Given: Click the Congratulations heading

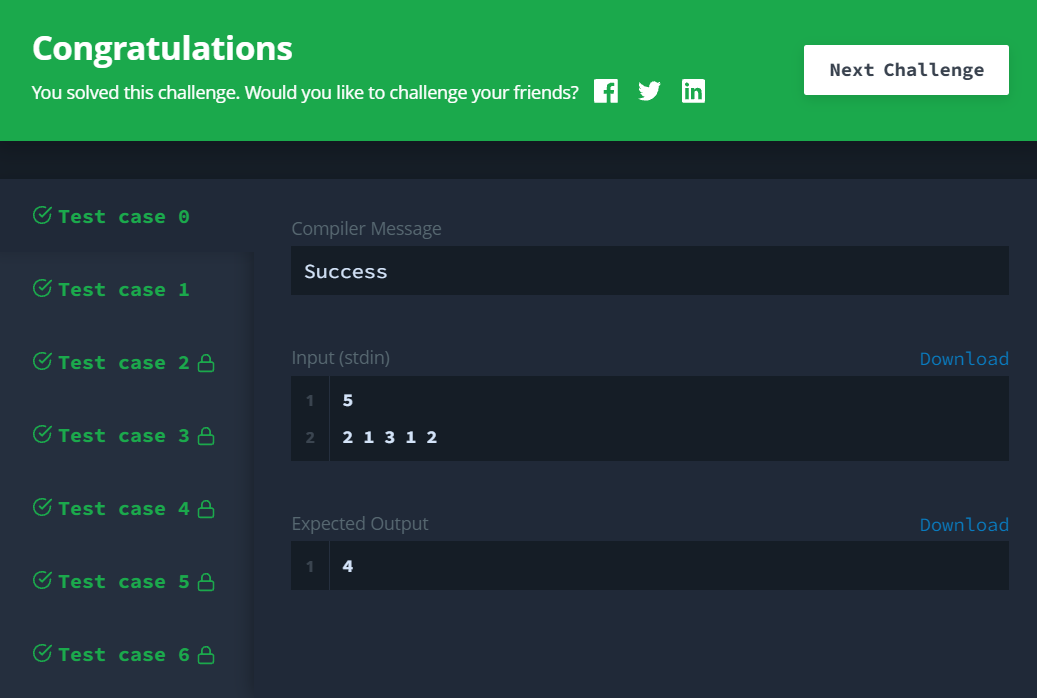Looking at the screenshot, I should 162,48.
